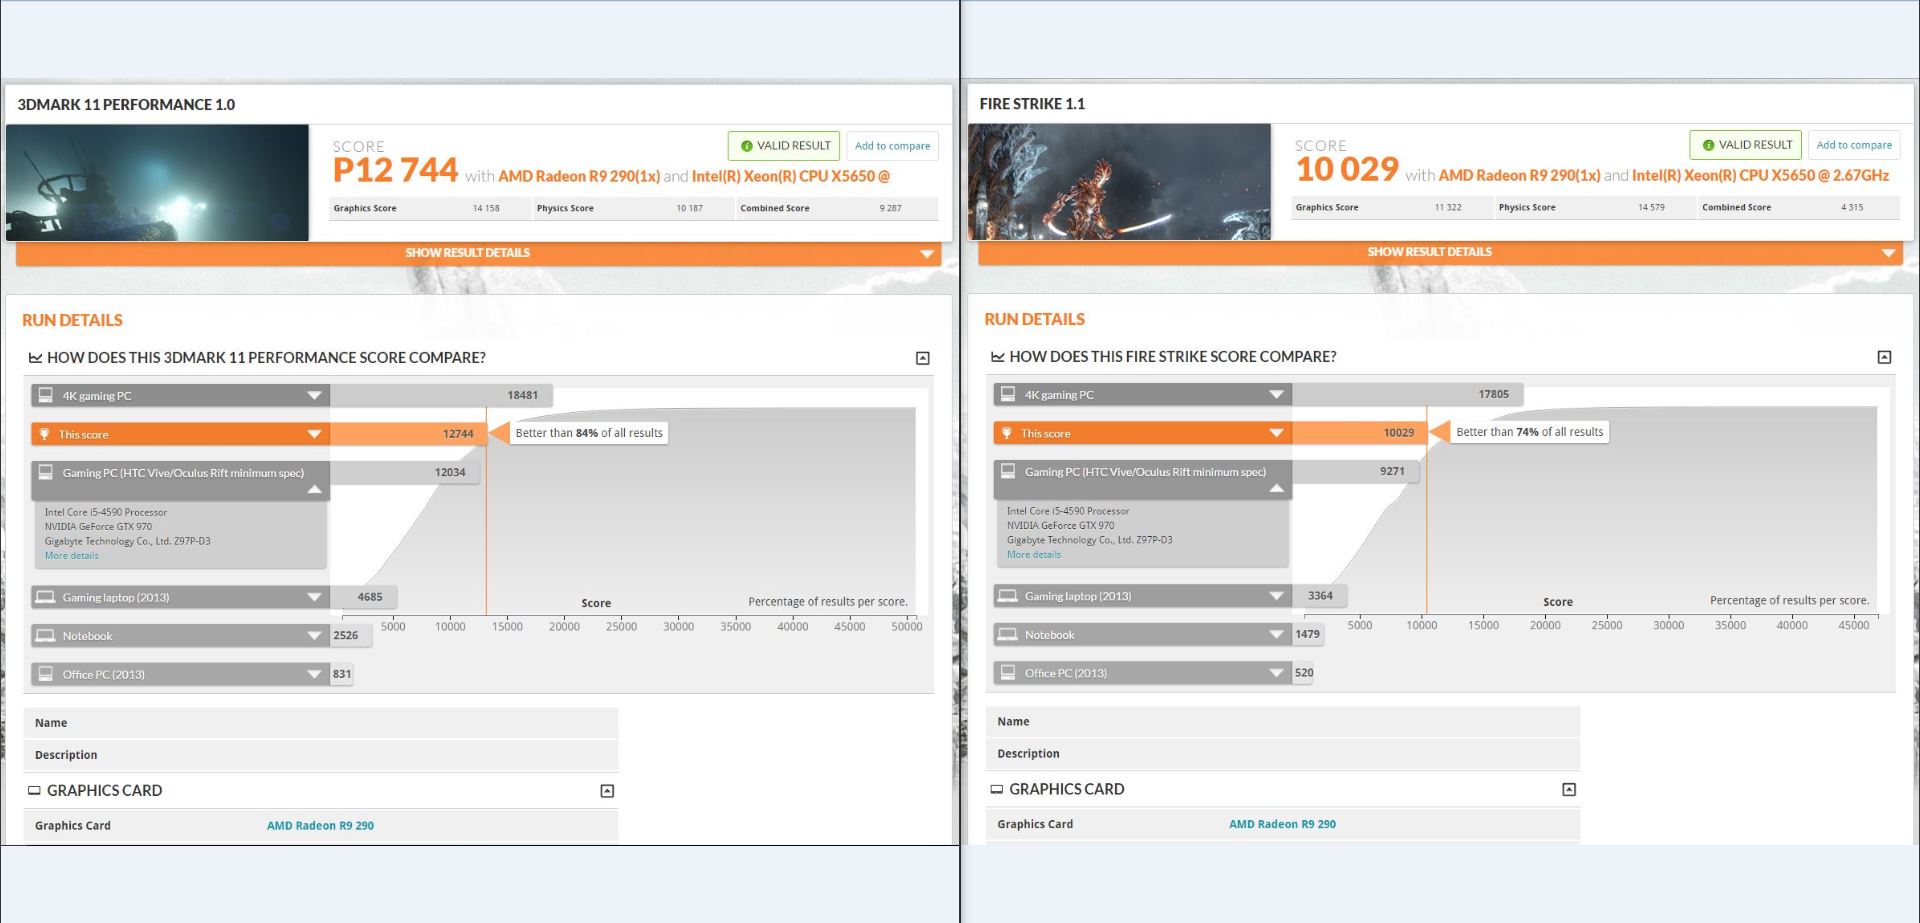The width and height of the screenshot is (1920, 923).
Task: Click the green check icon on 3DMark 11 Valid Result
Action: 746,146
